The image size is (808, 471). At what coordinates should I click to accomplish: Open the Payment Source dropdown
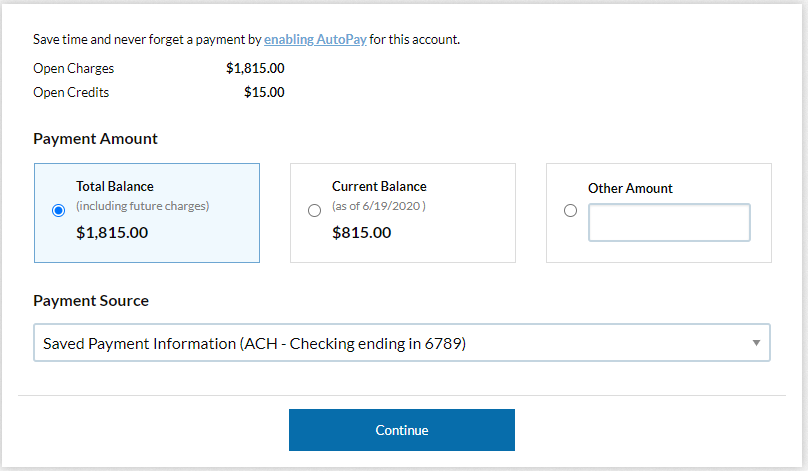tap(401, 343)
